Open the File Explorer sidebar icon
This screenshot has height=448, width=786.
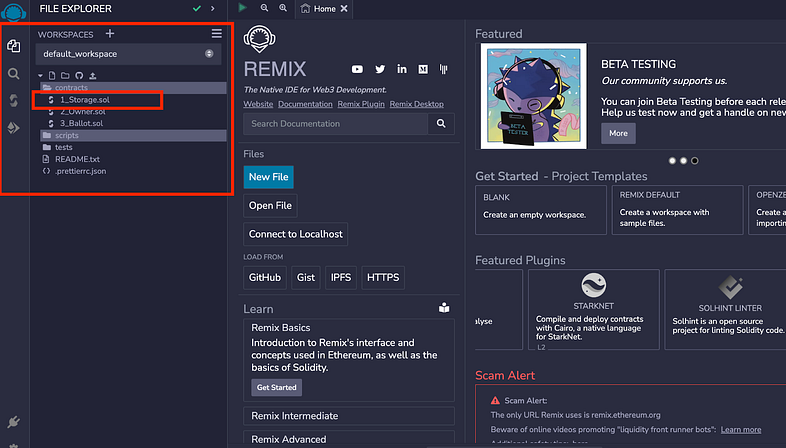(x=14, y=46)
